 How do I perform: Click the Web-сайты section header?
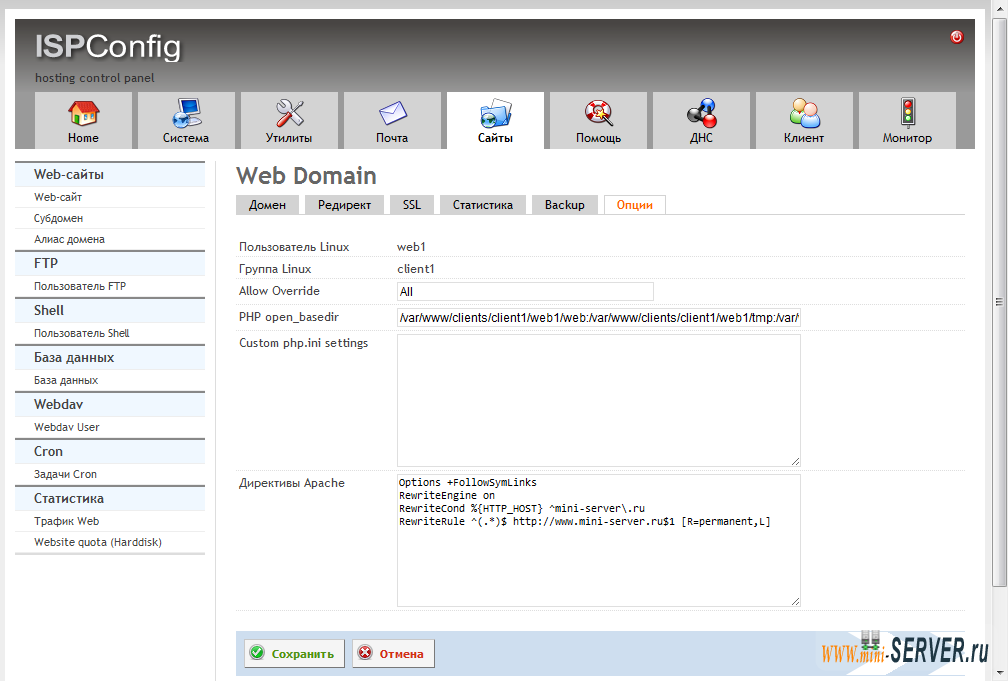[x=110, y=174]
